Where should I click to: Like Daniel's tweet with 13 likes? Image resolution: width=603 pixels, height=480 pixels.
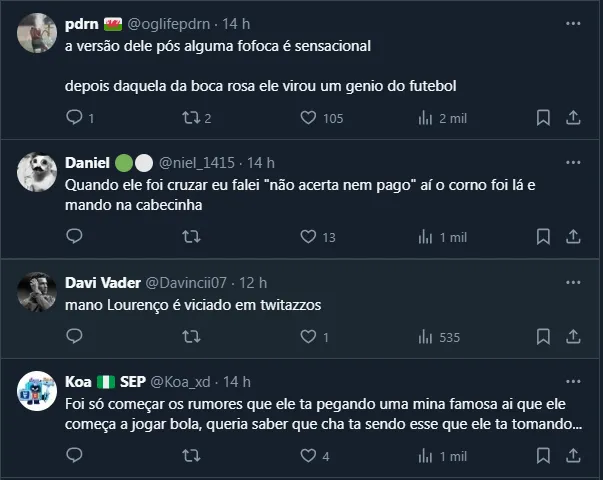(309, 237)
